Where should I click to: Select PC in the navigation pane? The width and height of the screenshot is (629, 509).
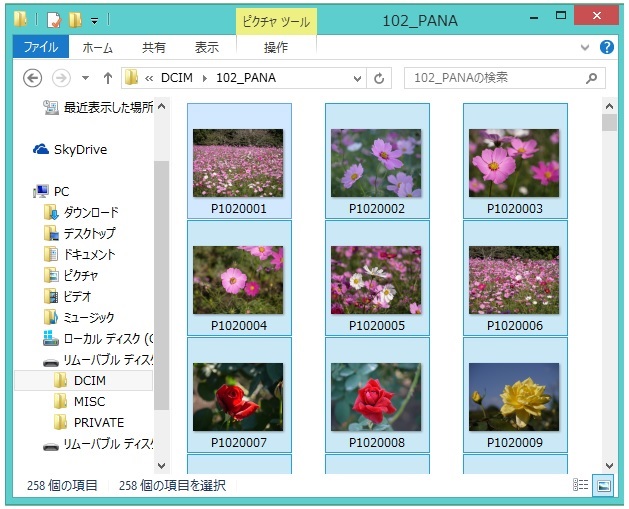click(x=61, y=191)
